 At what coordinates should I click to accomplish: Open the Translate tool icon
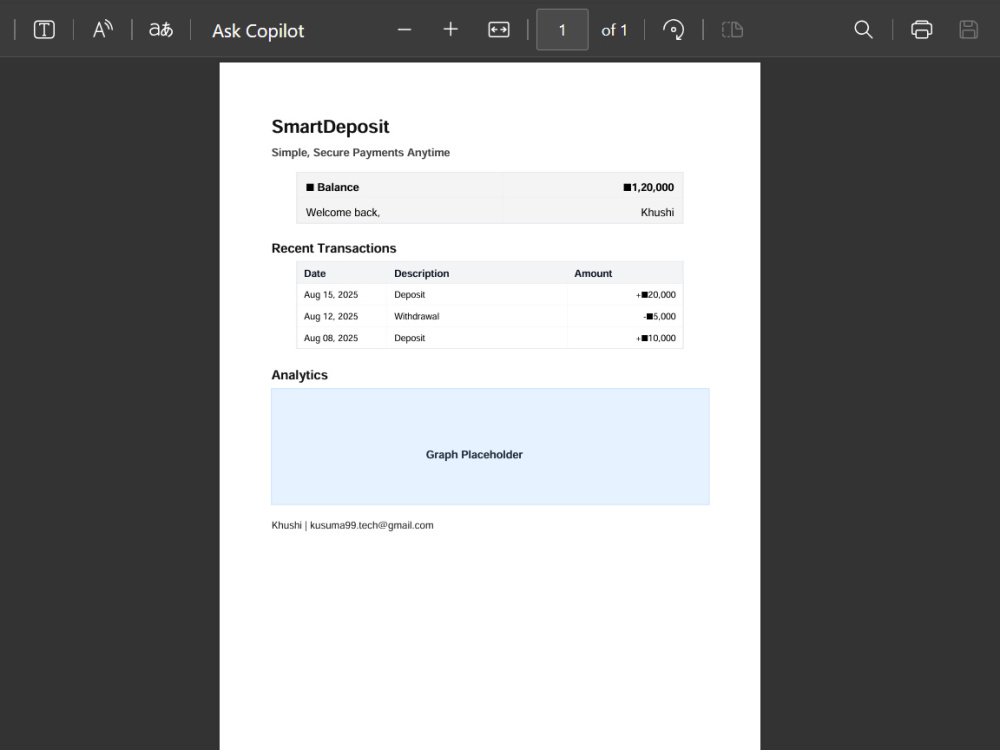(x=161, y=30)
